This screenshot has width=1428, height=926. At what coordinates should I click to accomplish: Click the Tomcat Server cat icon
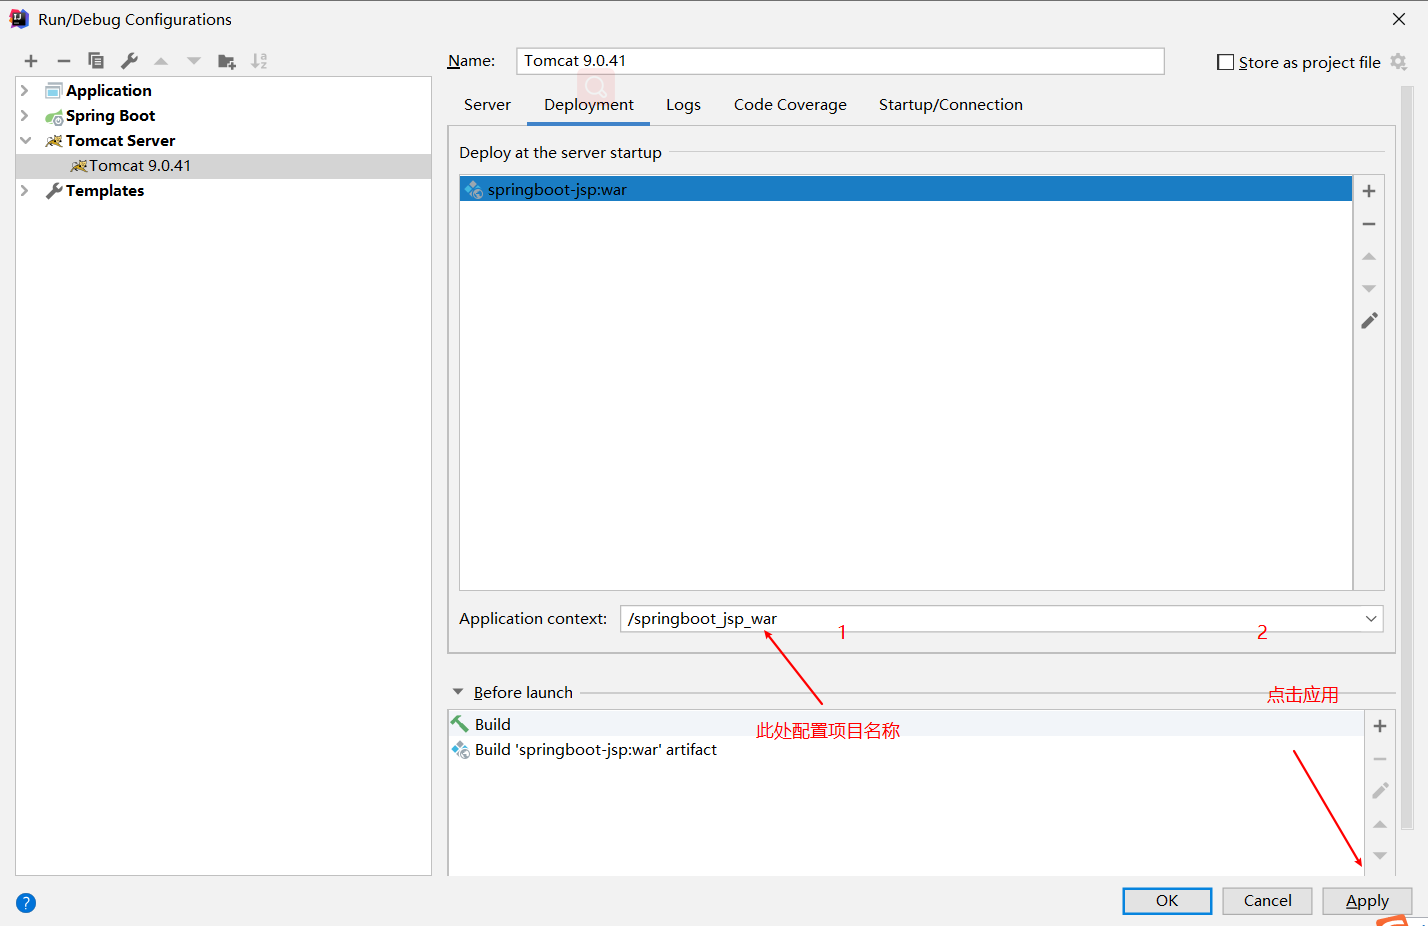coord(54,141)
